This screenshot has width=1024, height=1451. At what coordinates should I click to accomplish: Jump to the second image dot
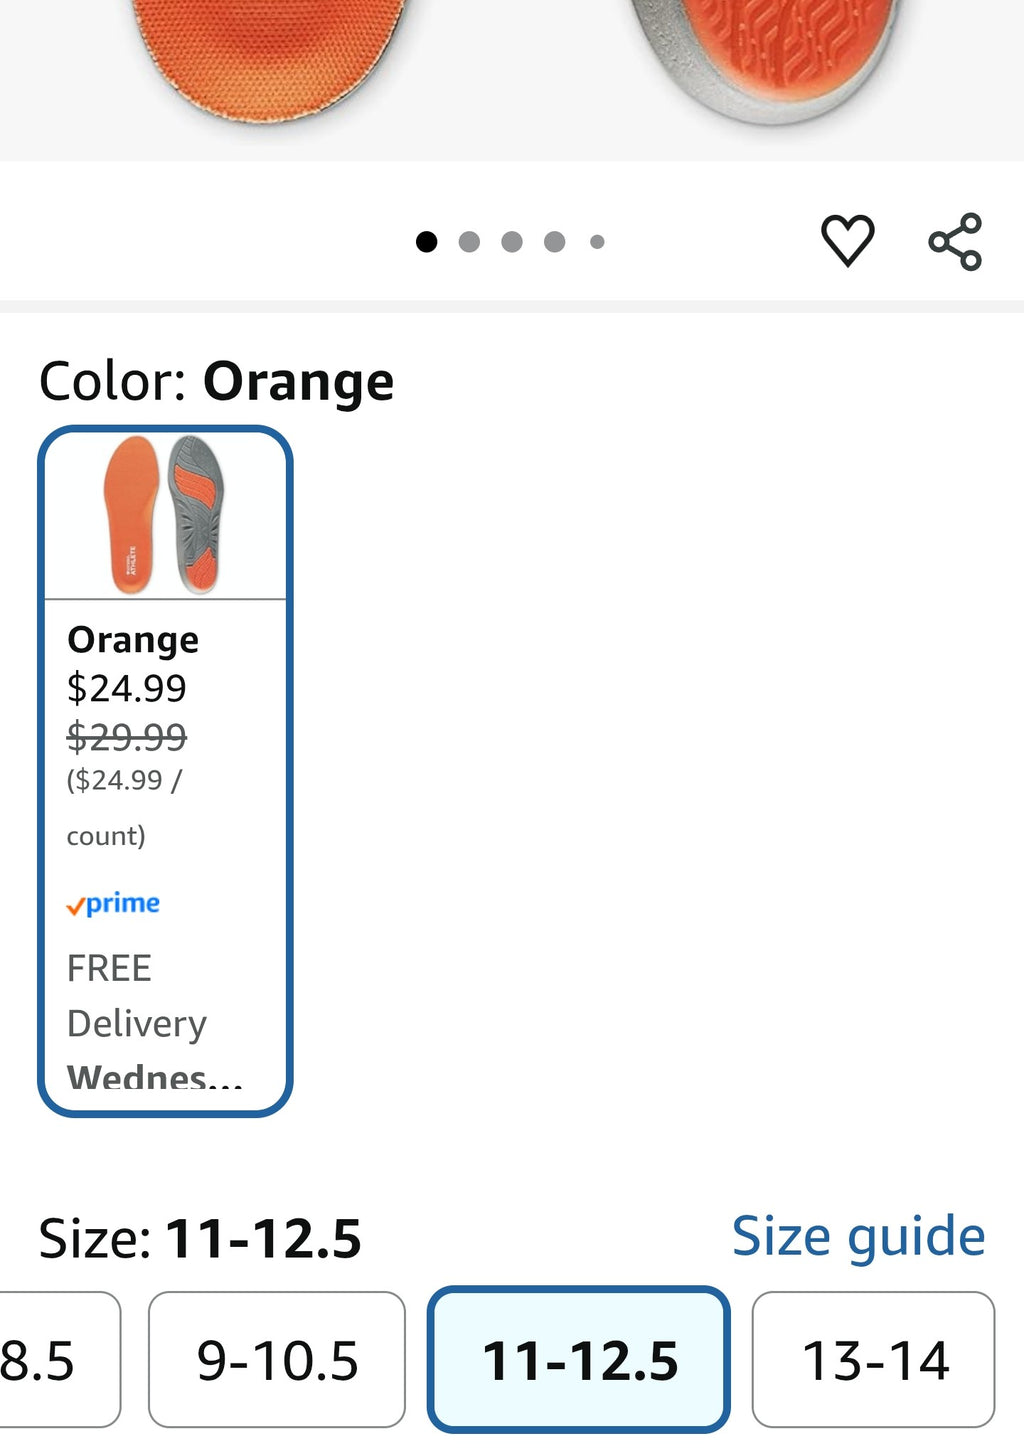click(469, 242)
